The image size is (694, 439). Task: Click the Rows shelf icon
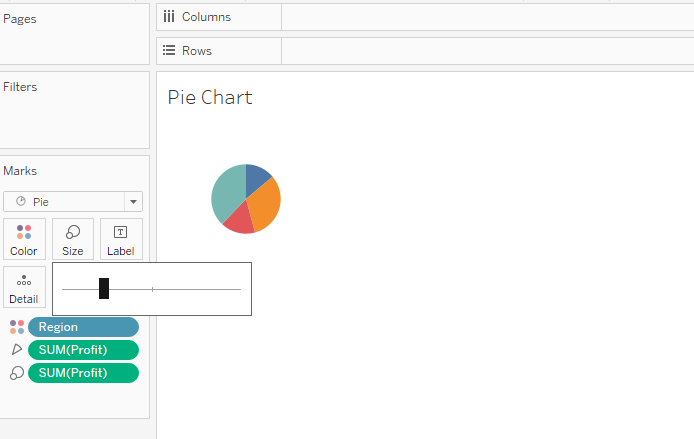click(x=169, y=50)
